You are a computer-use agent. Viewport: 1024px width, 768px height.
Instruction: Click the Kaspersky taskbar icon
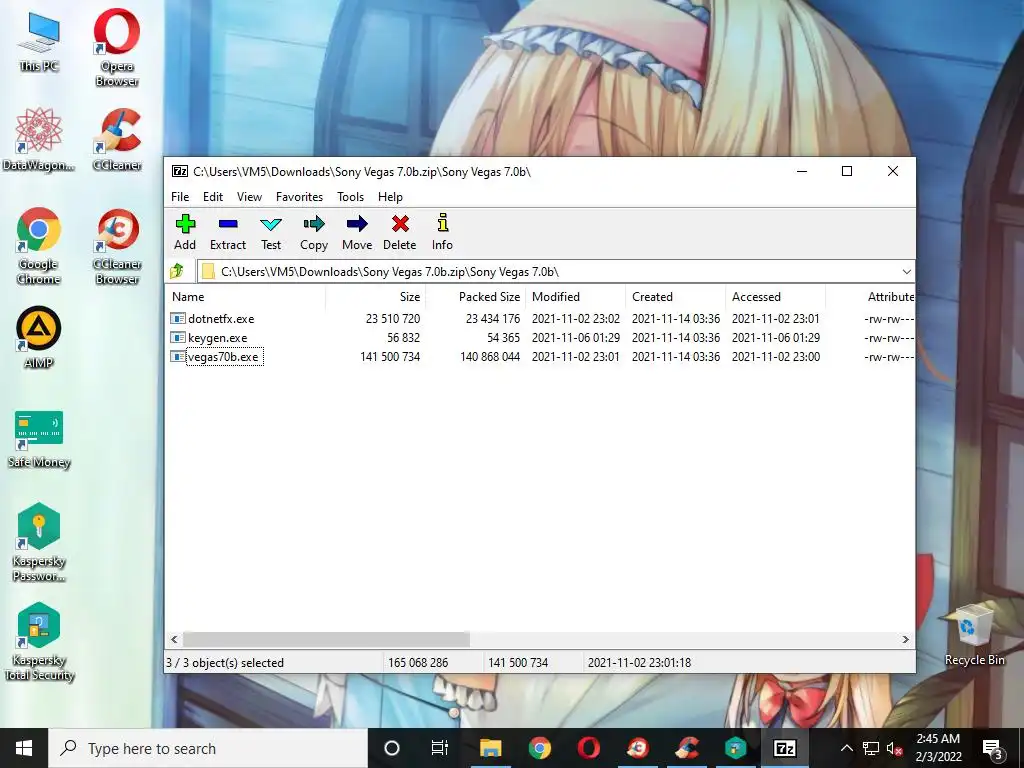[735, 748]
